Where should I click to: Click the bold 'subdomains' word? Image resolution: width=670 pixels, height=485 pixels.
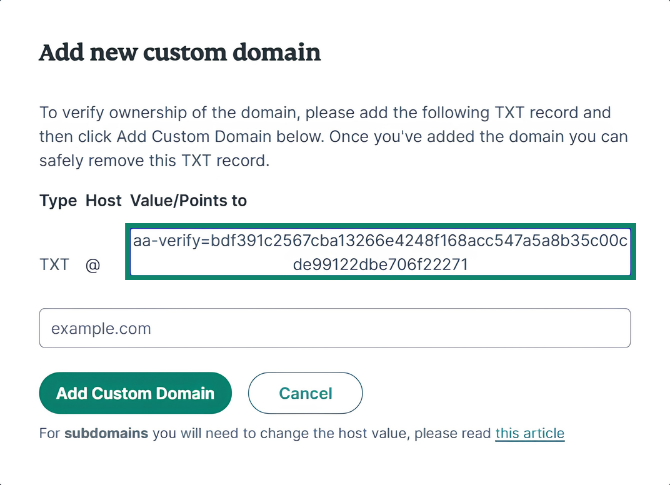coord(106,433)
